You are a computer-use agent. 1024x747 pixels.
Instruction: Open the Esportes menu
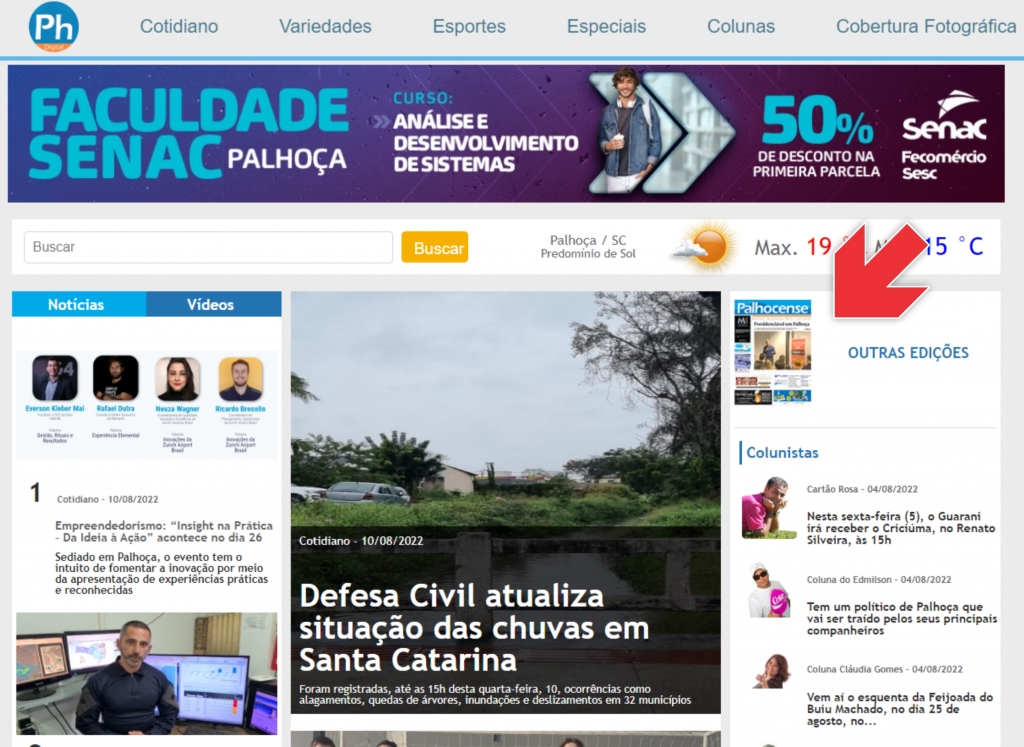(x=469, y=26)
